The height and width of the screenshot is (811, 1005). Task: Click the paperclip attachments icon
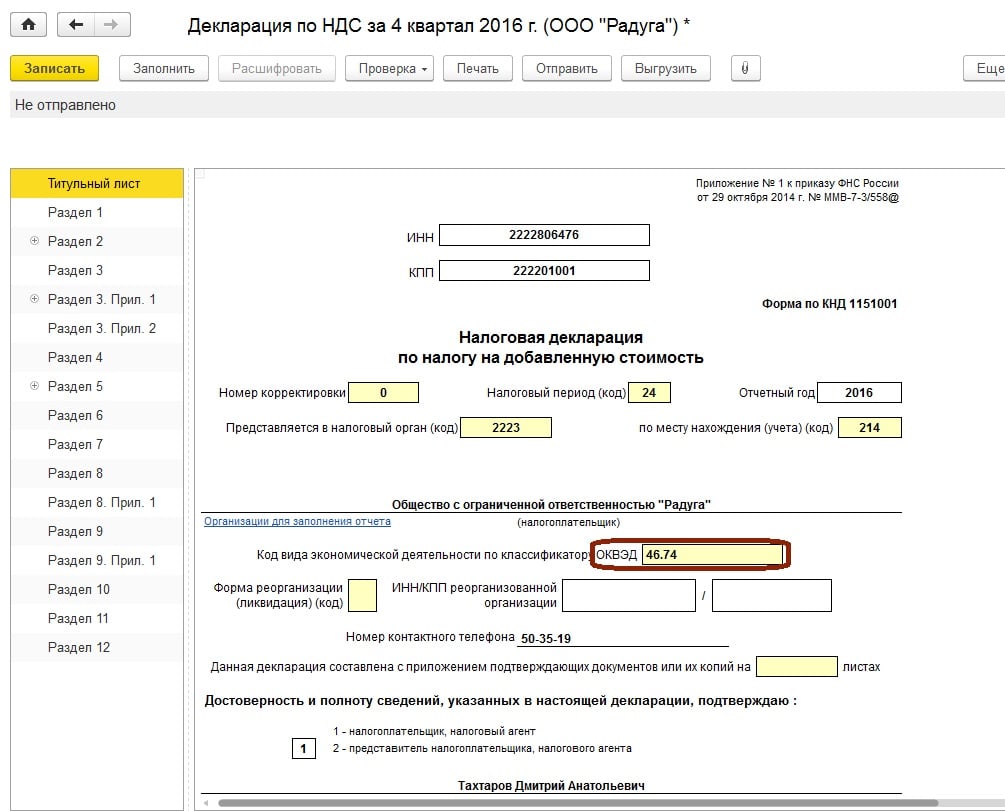[x=745, y=68]
